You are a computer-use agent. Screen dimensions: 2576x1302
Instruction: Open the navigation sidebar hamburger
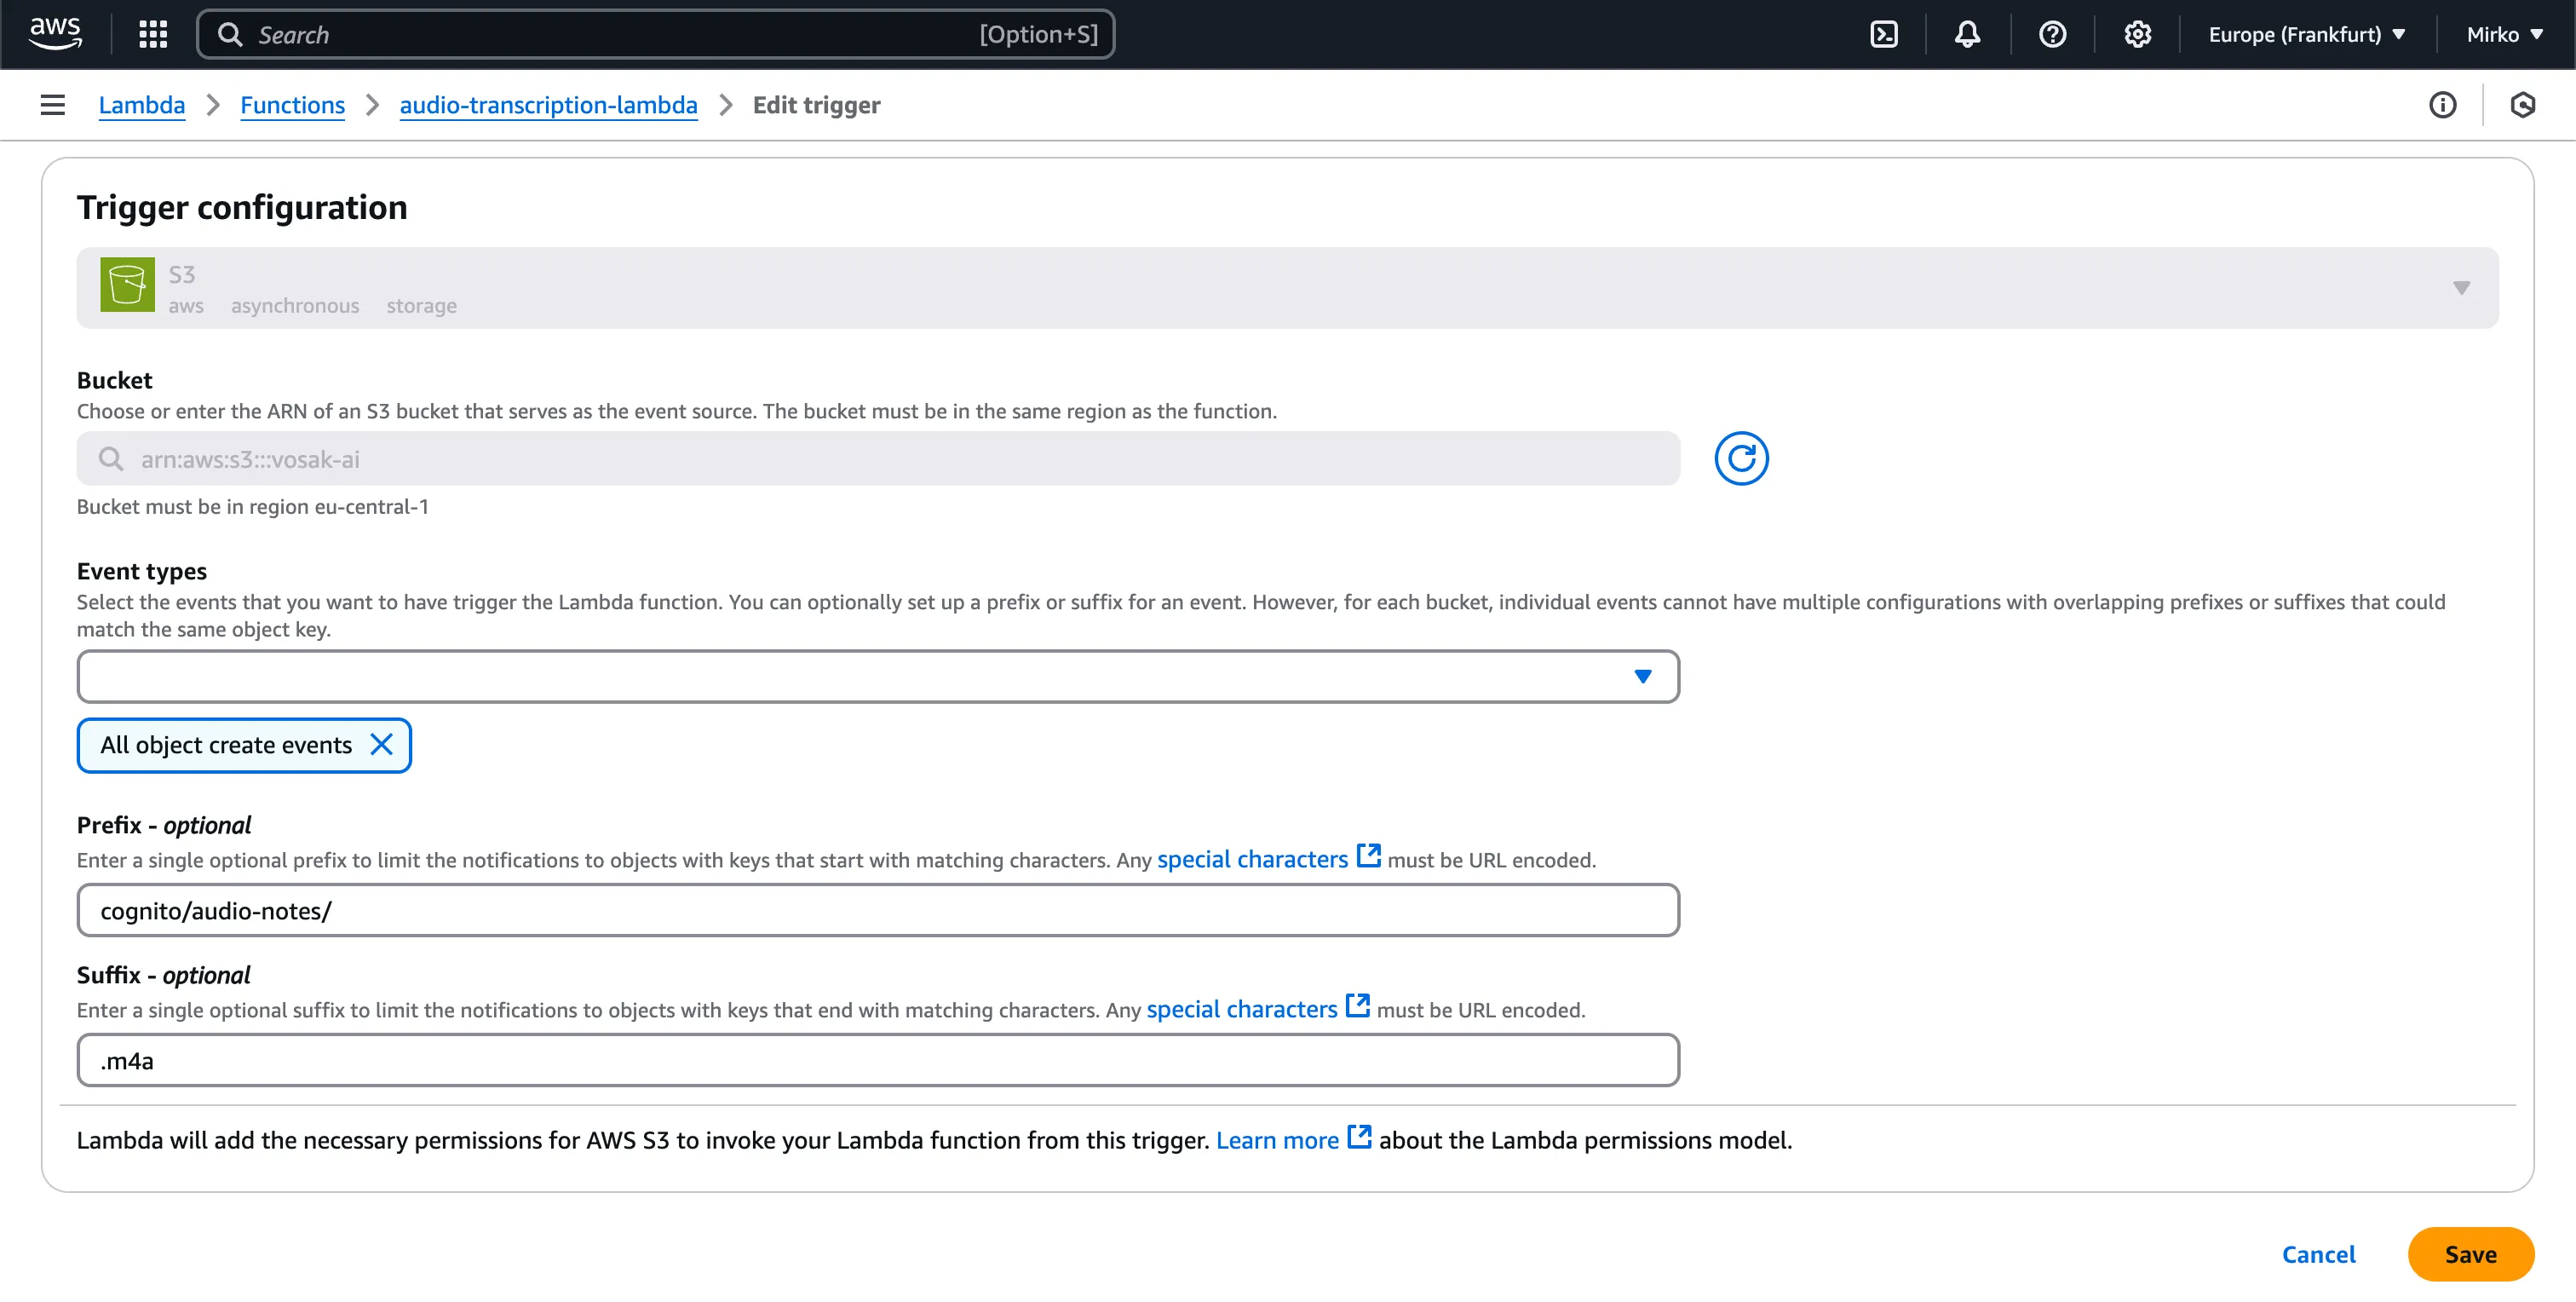click(52, 104)
